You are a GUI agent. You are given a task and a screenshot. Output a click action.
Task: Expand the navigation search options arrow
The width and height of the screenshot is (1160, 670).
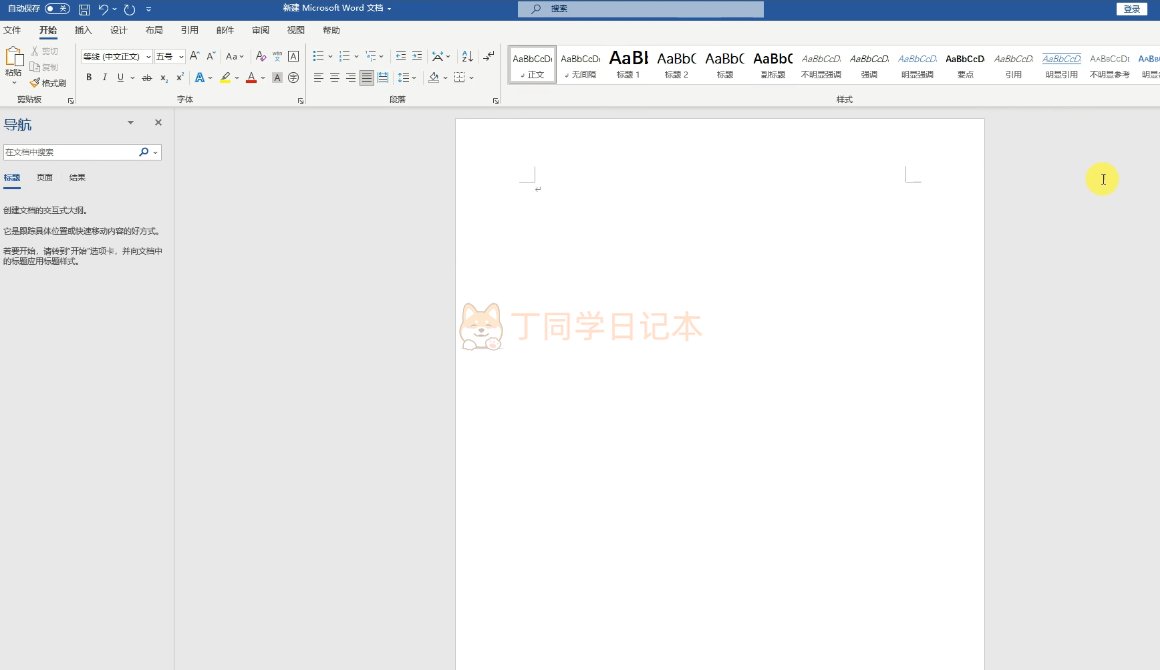156,153
